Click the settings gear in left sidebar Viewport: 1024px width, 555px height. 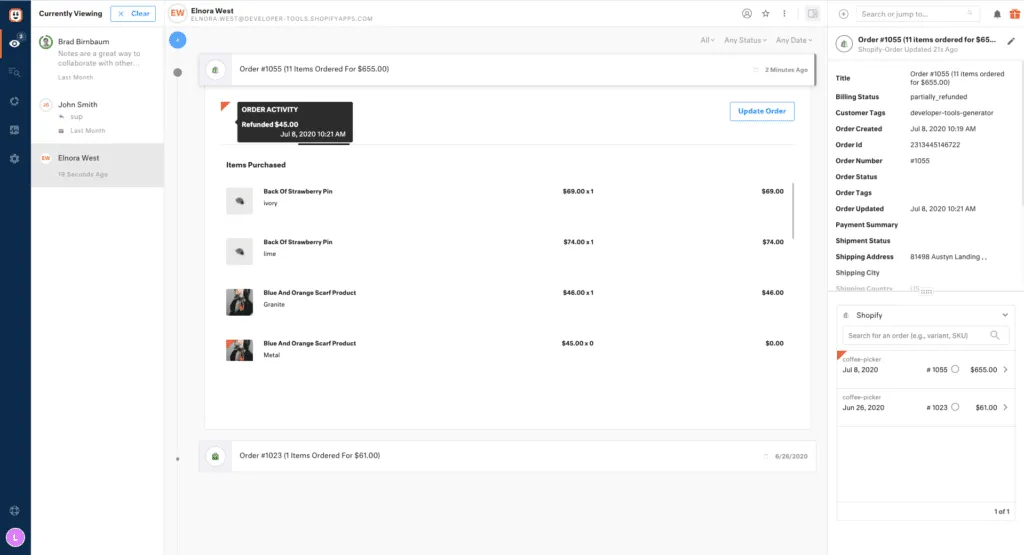tap(15, 158)
